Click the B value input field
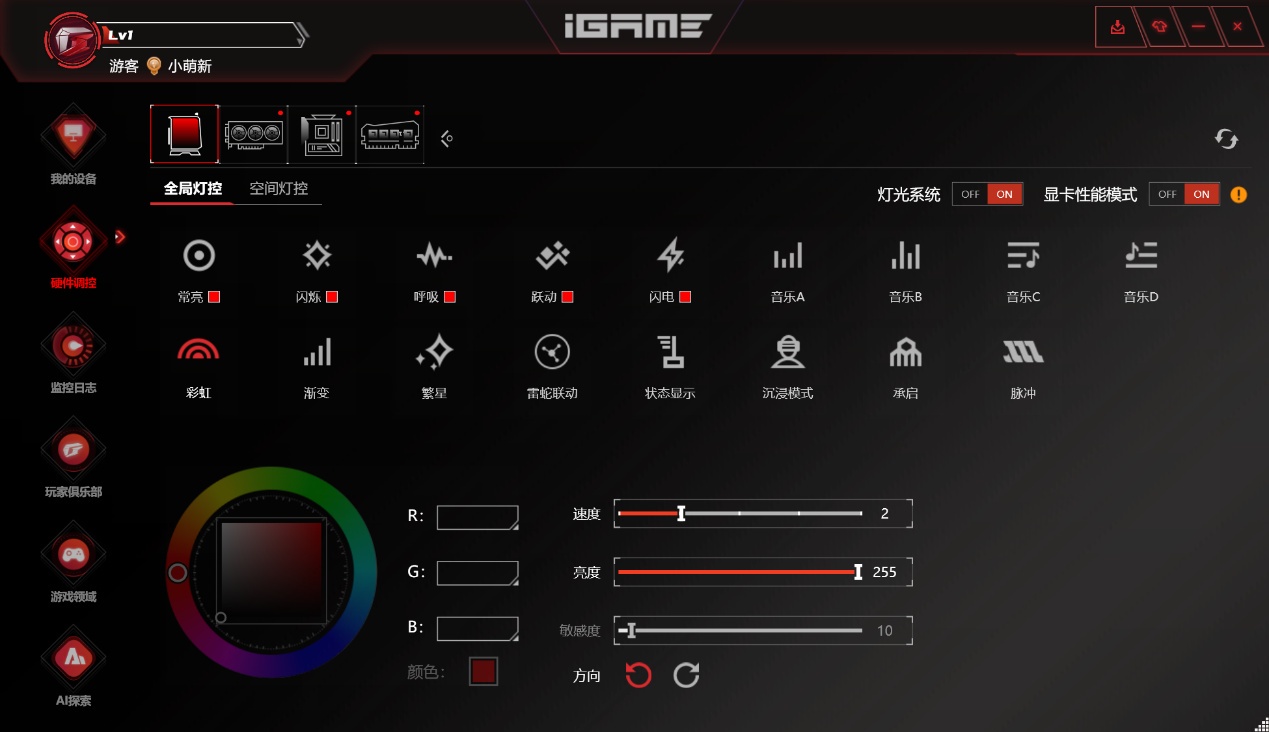Screen dimensions: 1269x732 point(477,628)
